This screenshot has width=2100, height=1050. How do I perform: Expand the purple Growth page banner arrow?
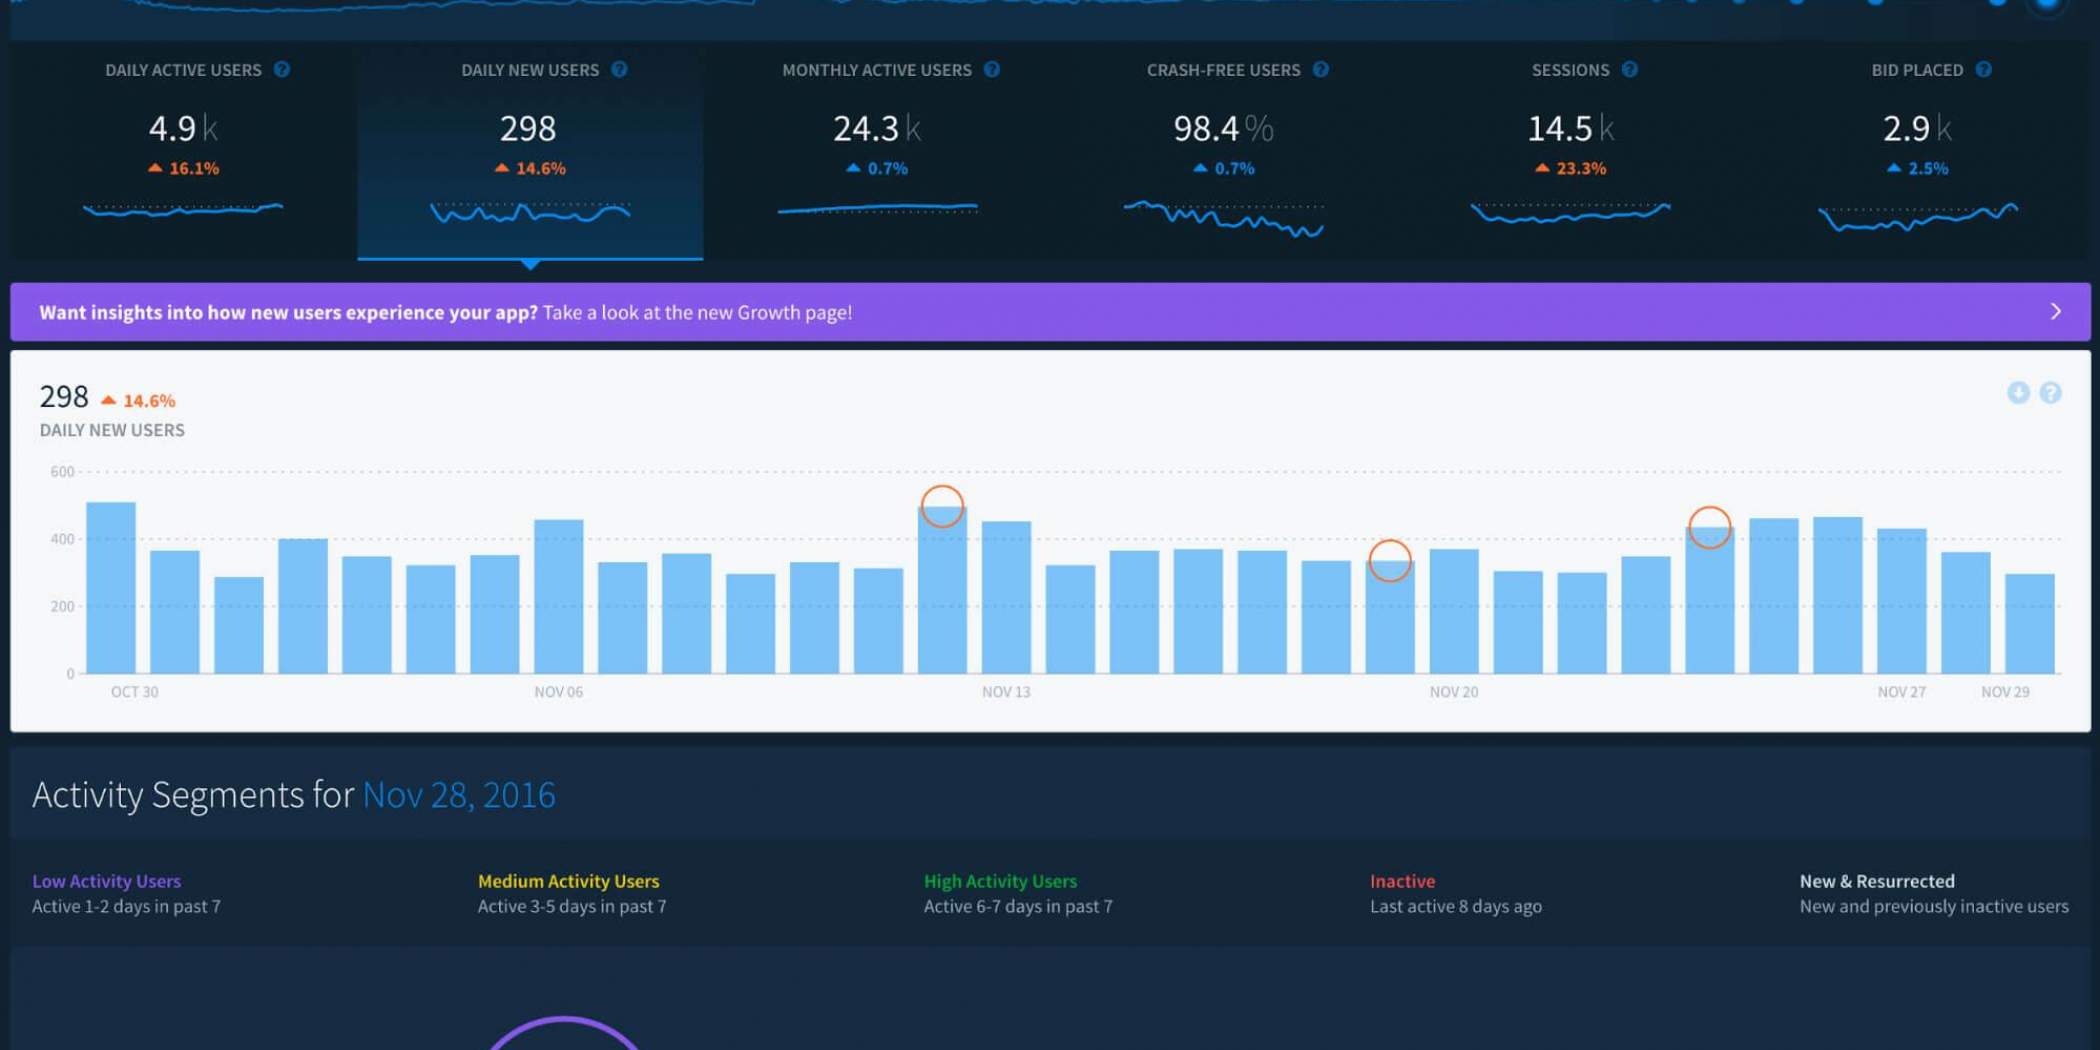(x=2055, y=312)
